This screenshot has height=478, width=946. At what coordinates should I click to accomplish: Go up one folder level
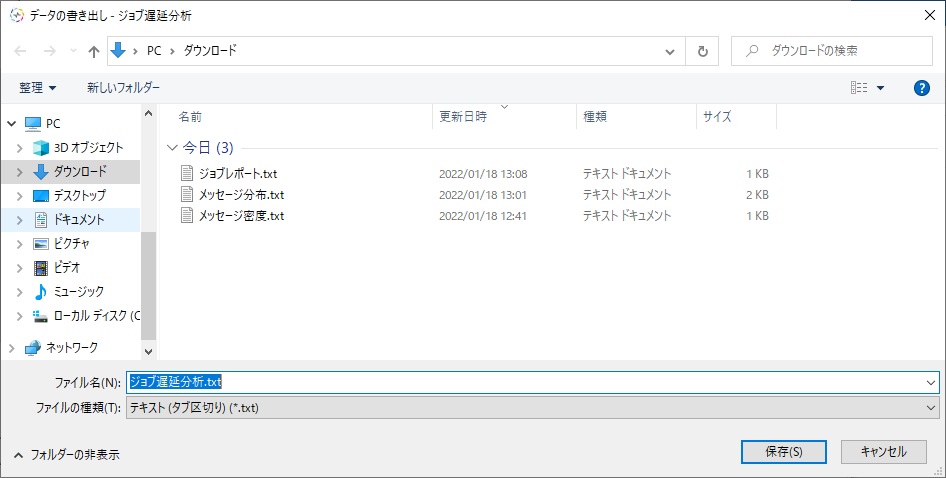94,51
